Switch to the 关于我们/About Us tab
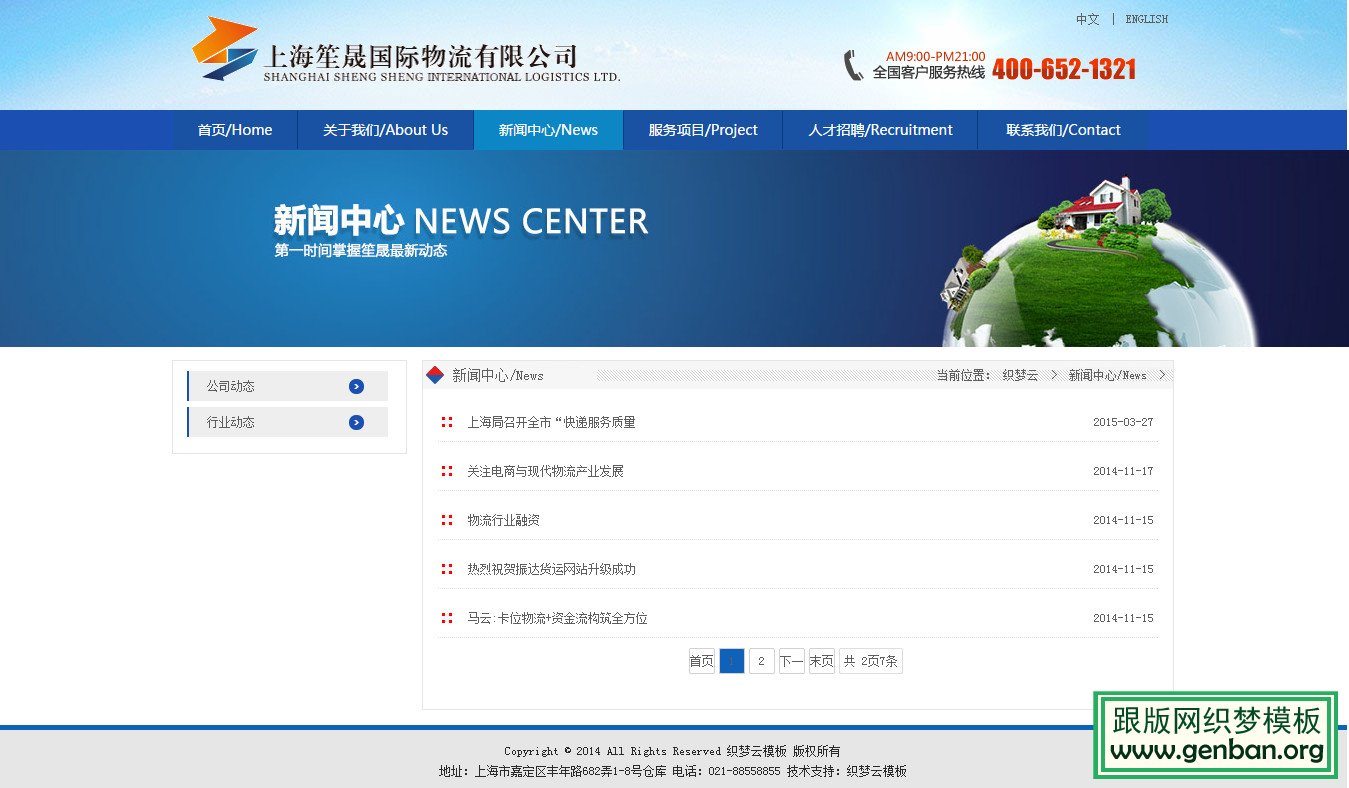 point(385,129)
